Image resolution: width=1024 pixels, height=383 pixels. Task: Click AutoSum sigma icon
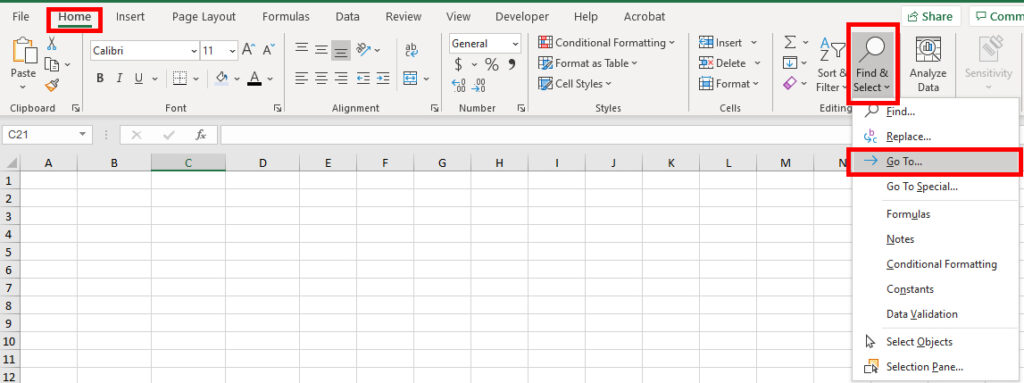790,42
